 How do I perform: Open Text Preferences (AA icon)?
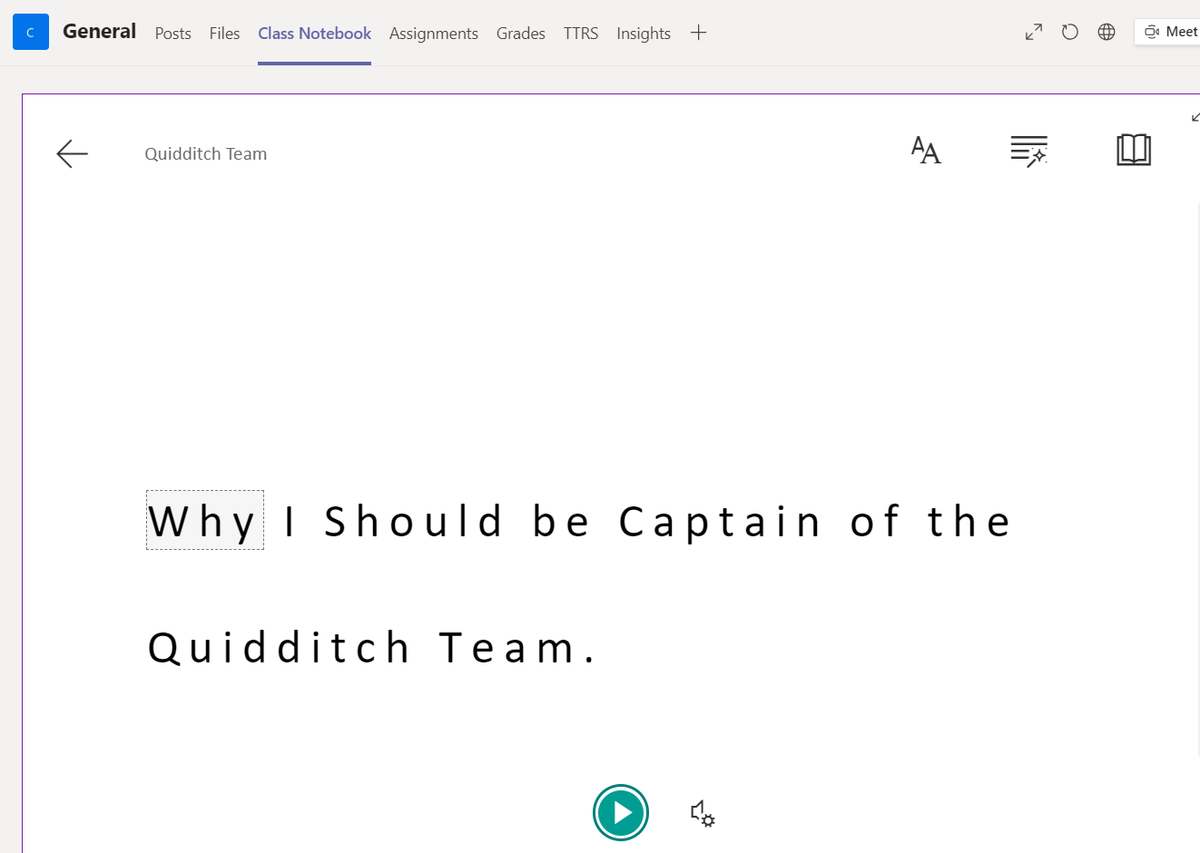[926, 150]
